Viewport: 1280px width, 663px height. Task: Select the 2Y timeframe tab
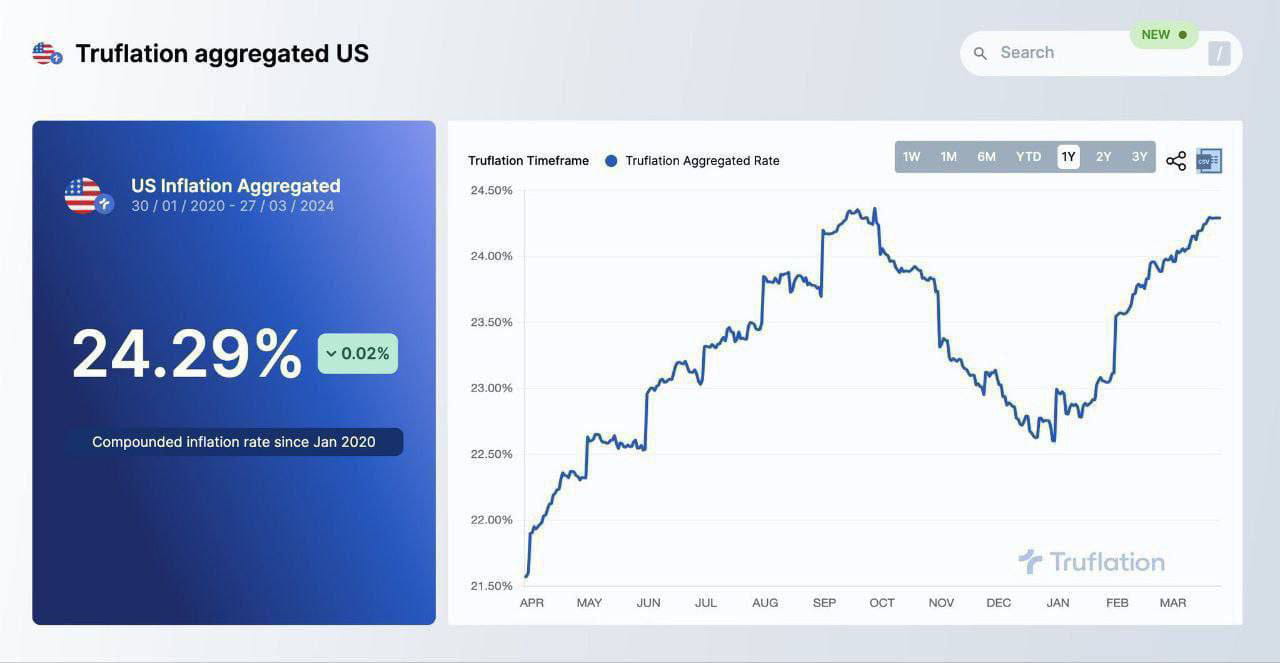click(x=1103, y=156)
